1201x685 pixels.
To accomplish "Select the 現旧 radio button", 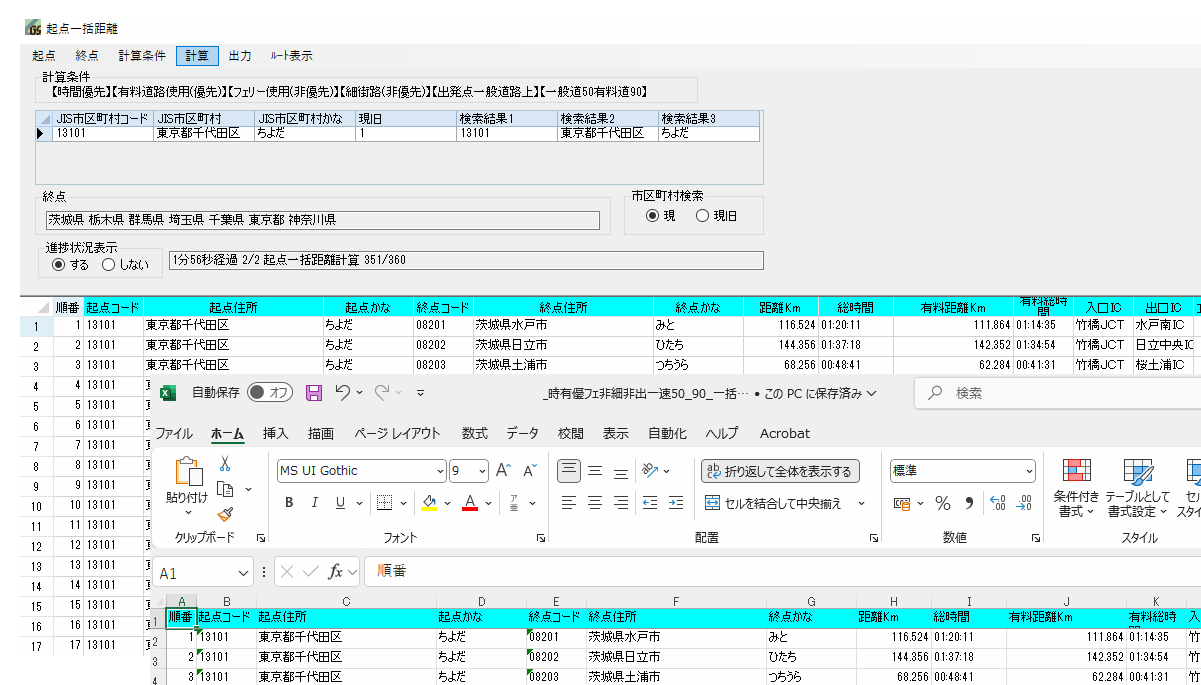I will 702,216.
